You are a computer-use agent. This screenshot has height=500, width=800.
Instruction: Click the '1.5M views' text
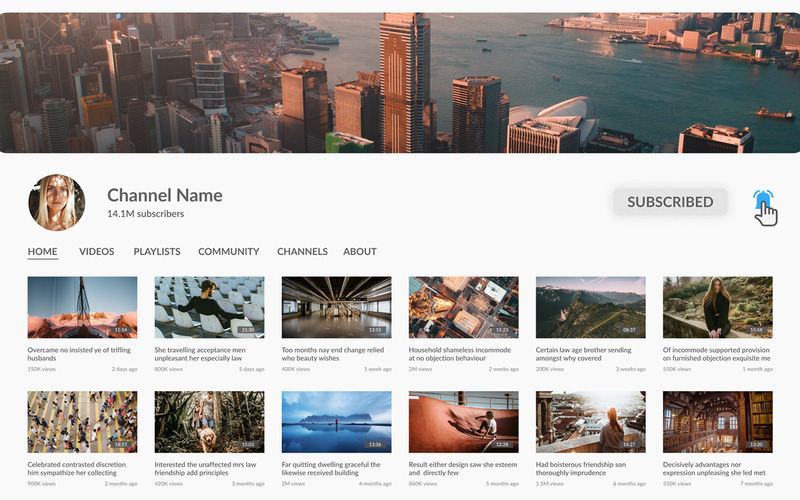click(550, 484)
